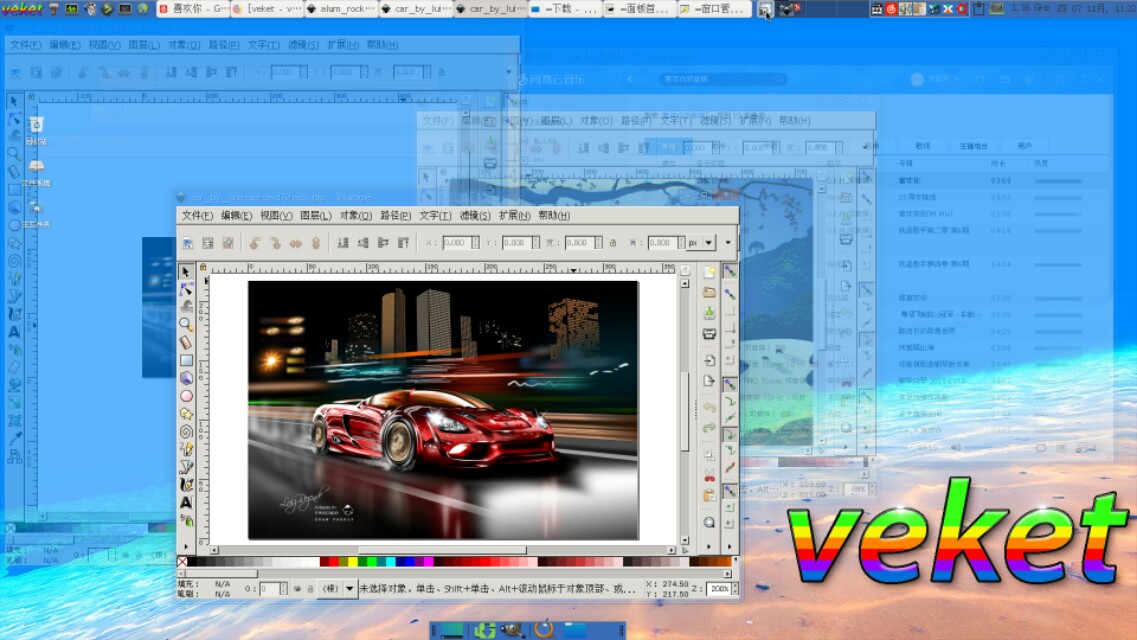Select the Ellipse circle tool
This screenshot has height=640, width=1137.
186,396
